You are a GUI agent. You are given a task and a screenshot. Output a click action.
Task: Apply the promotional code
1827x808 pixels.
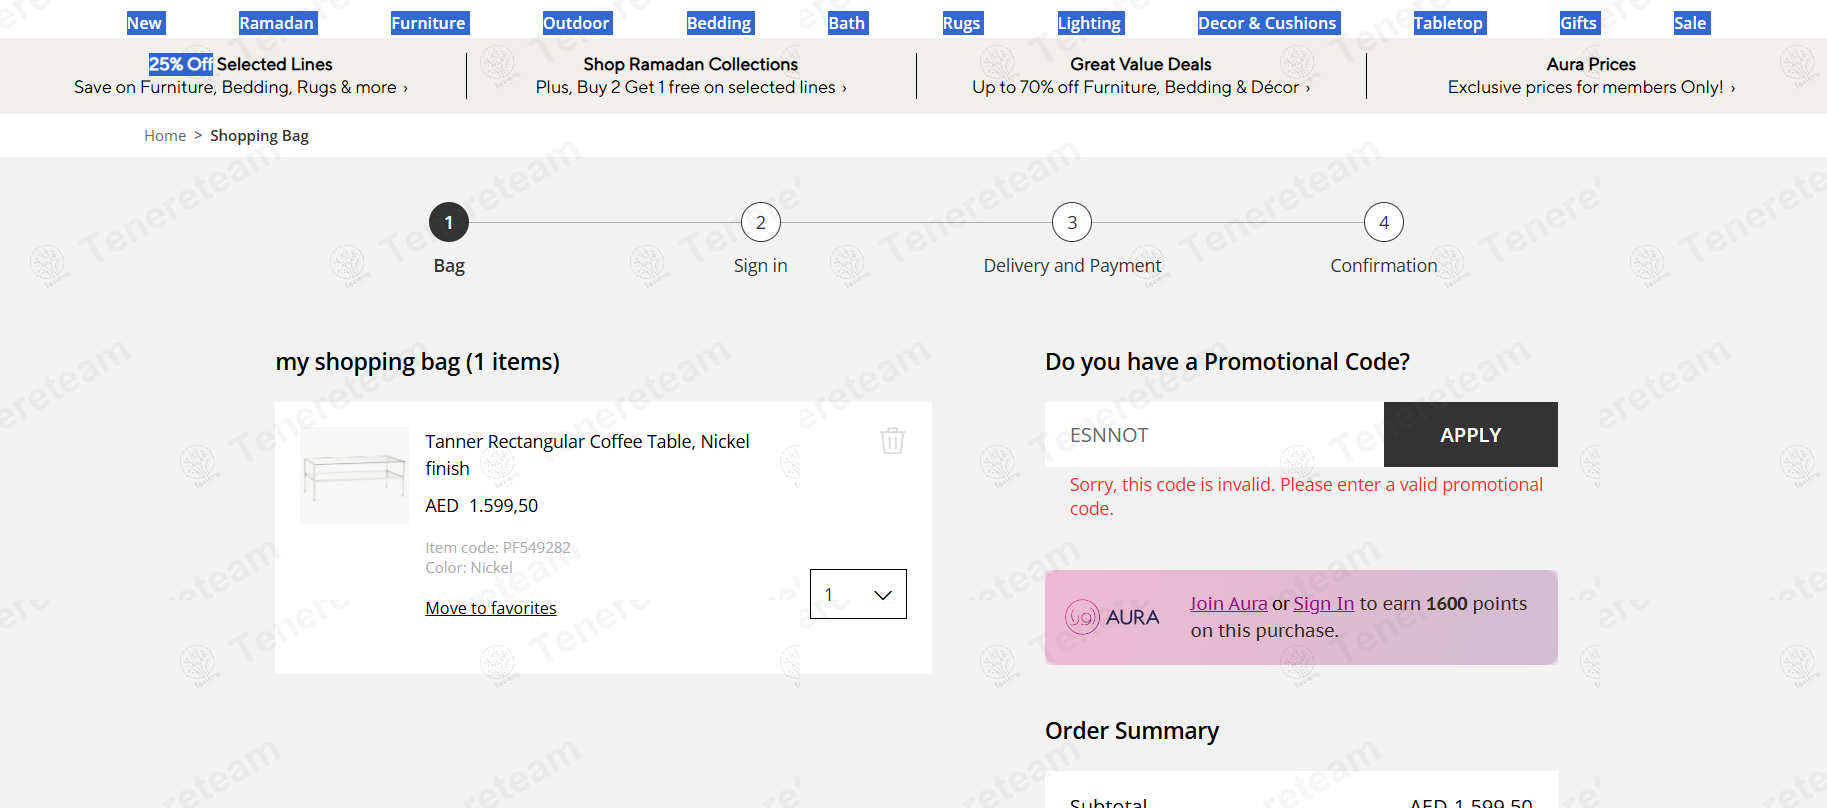click(1471, 435)
